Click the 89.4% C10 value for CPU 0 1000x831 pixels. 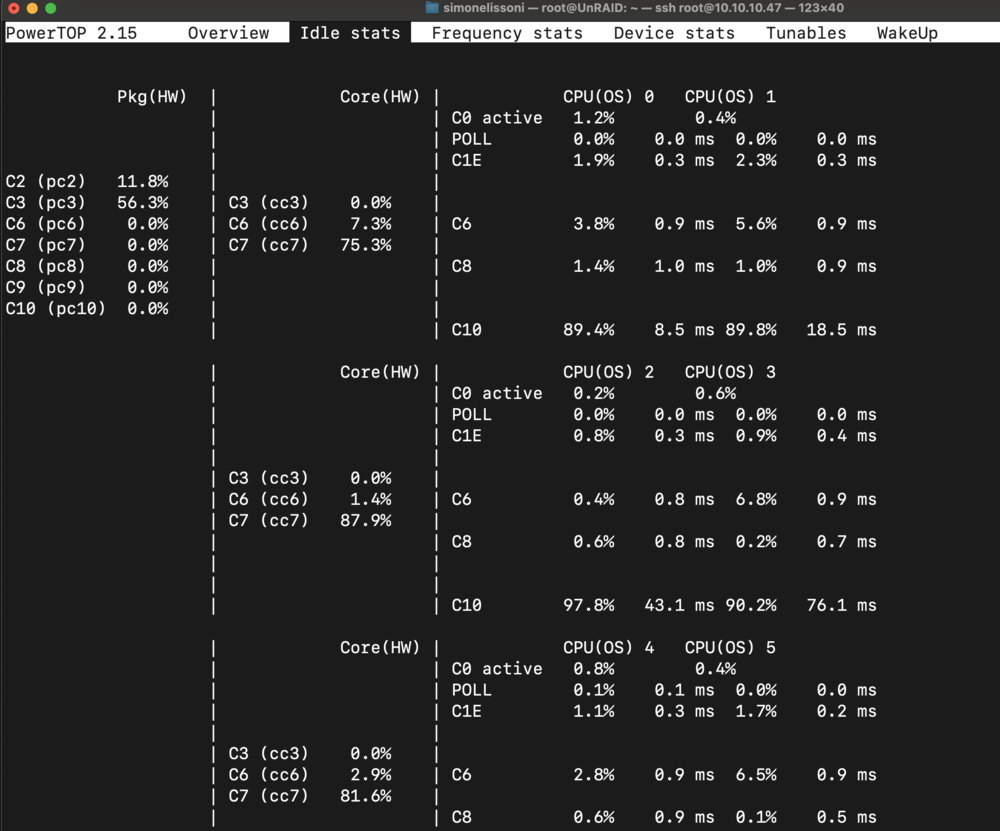tap(589, 330)
